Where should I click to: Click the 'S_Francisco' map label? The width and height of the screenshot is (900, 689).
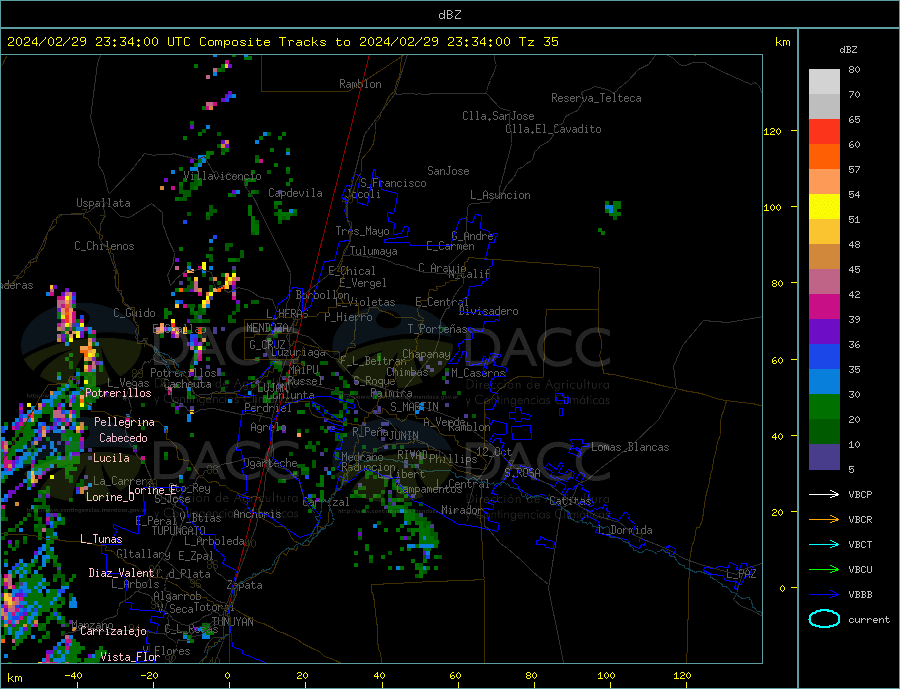click(393, 183)
